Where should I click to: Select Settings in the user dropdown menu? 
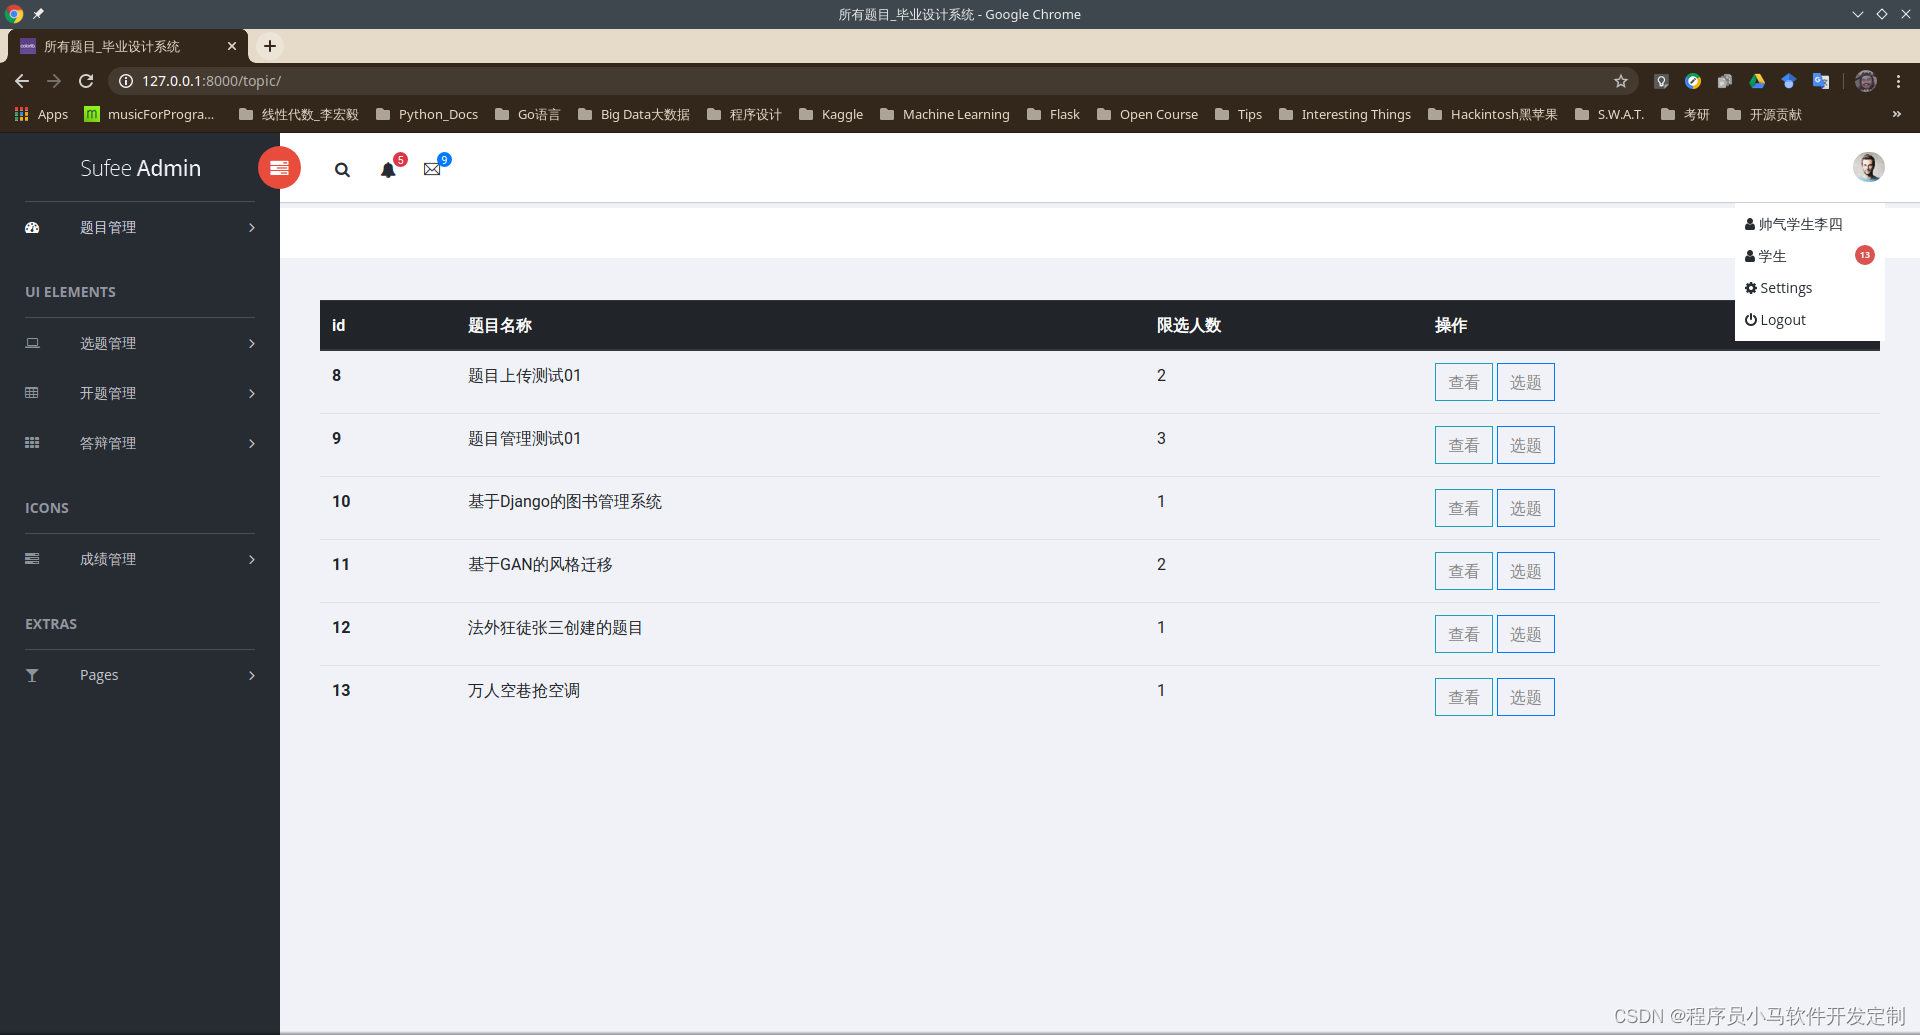(1786, 288)
